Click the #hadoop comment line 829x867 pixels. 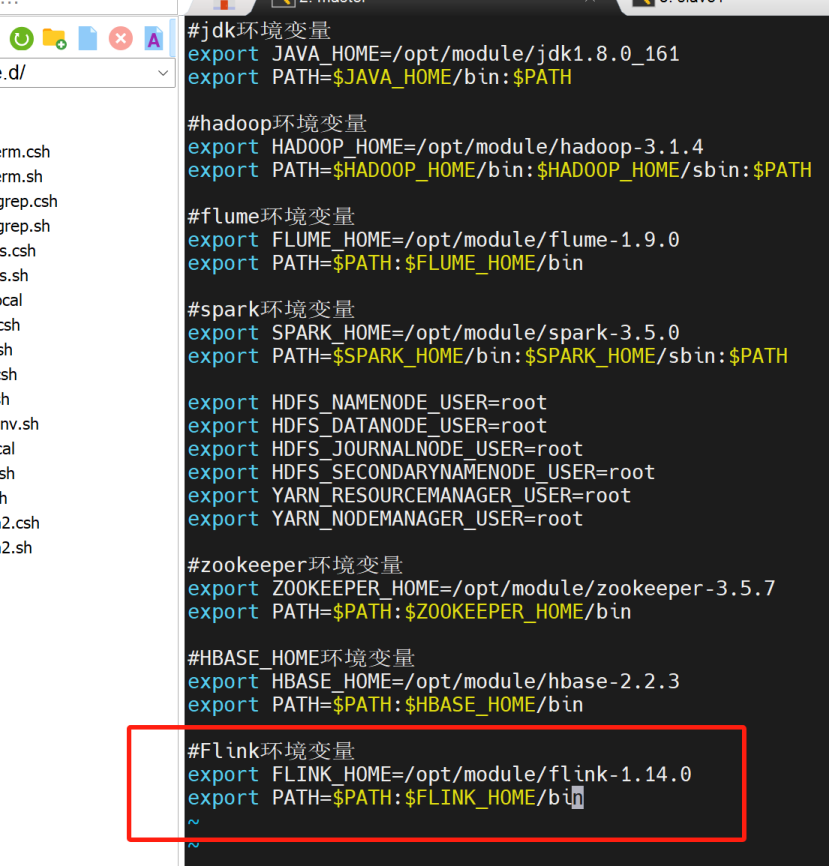(277, 123)
